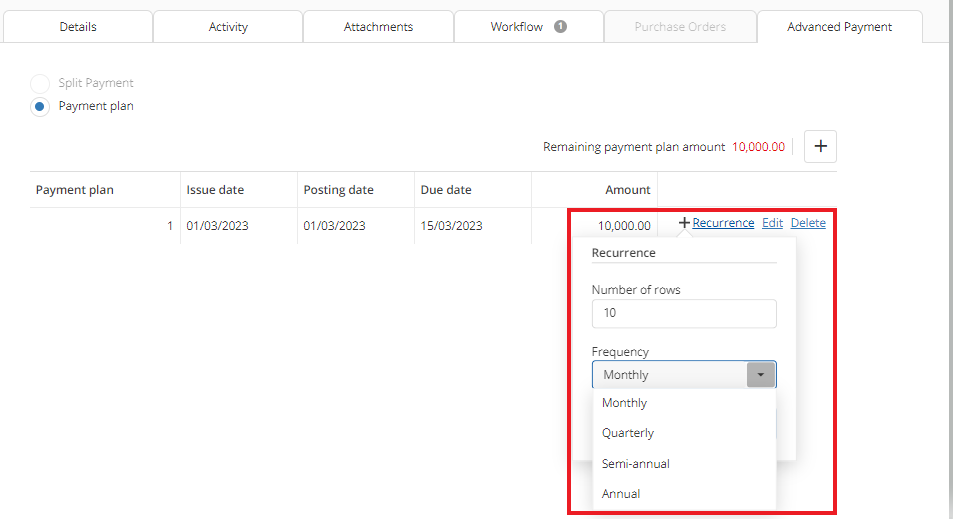Choose Quarterly from the frequency list
This screenshot has height=519, width=953.
pos(628,433)
